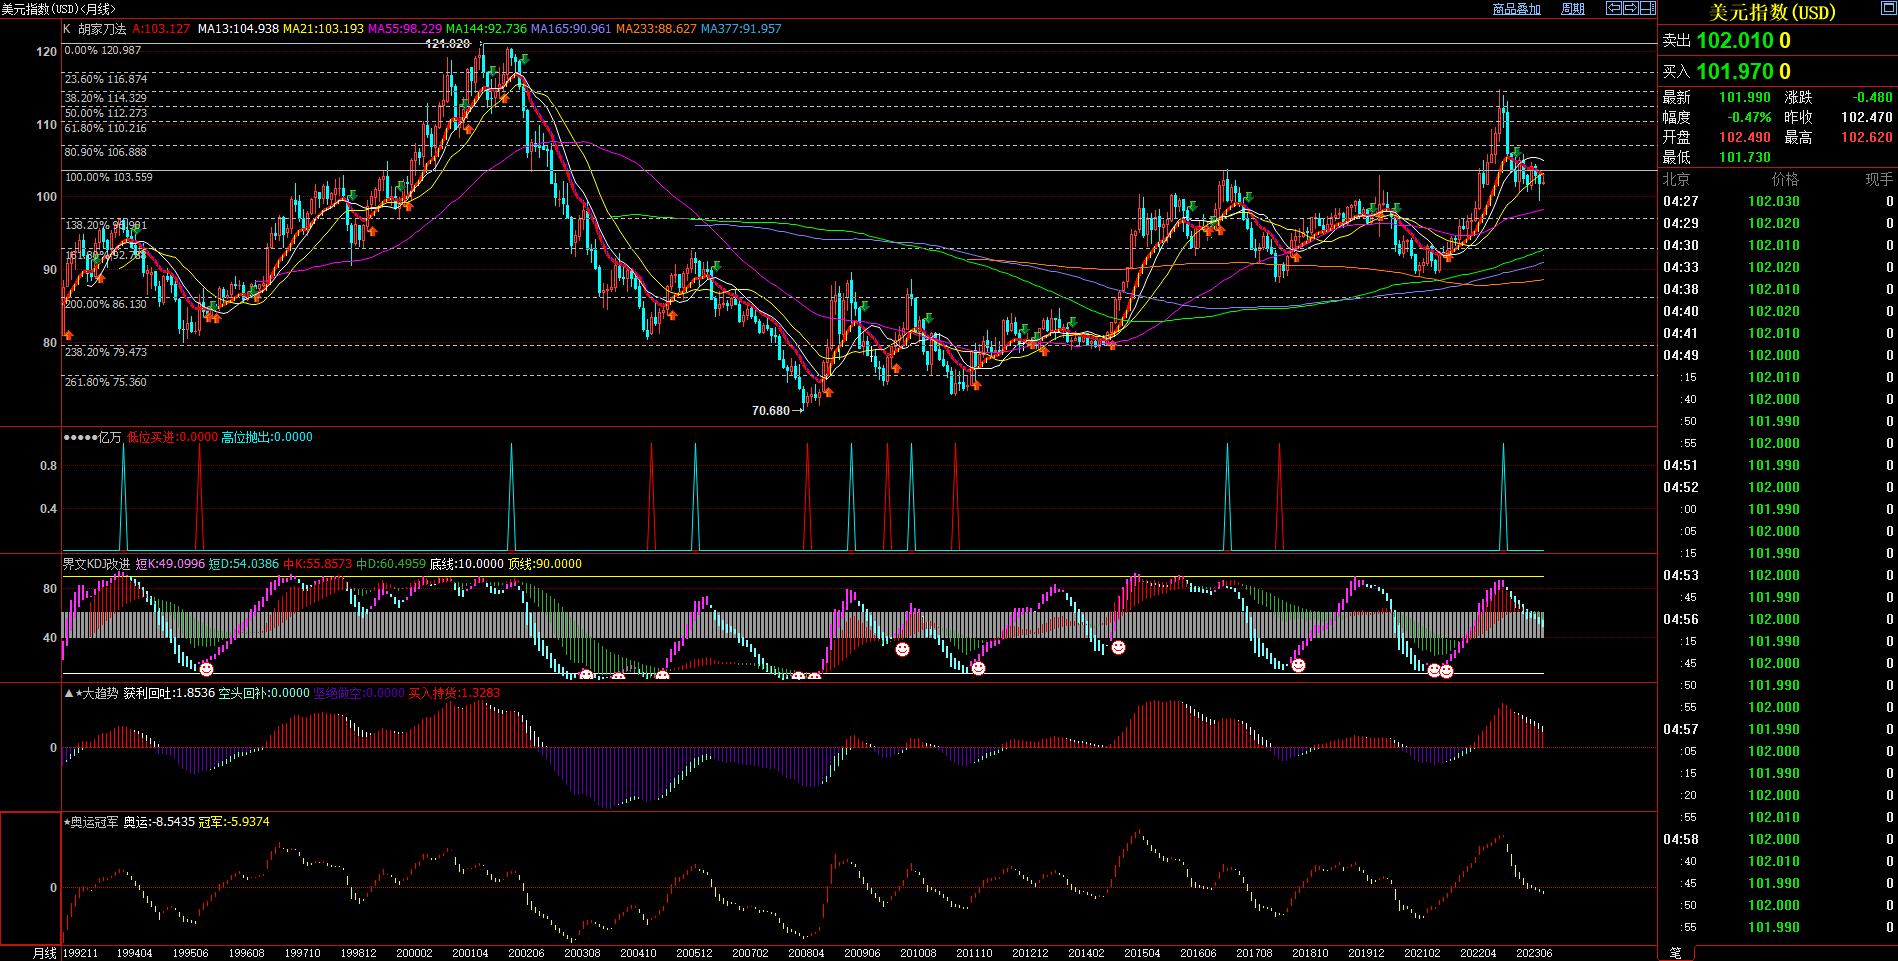Click the 月线 period label
The width and height of the screenshot is (1898, 961).
click(44, 953)
